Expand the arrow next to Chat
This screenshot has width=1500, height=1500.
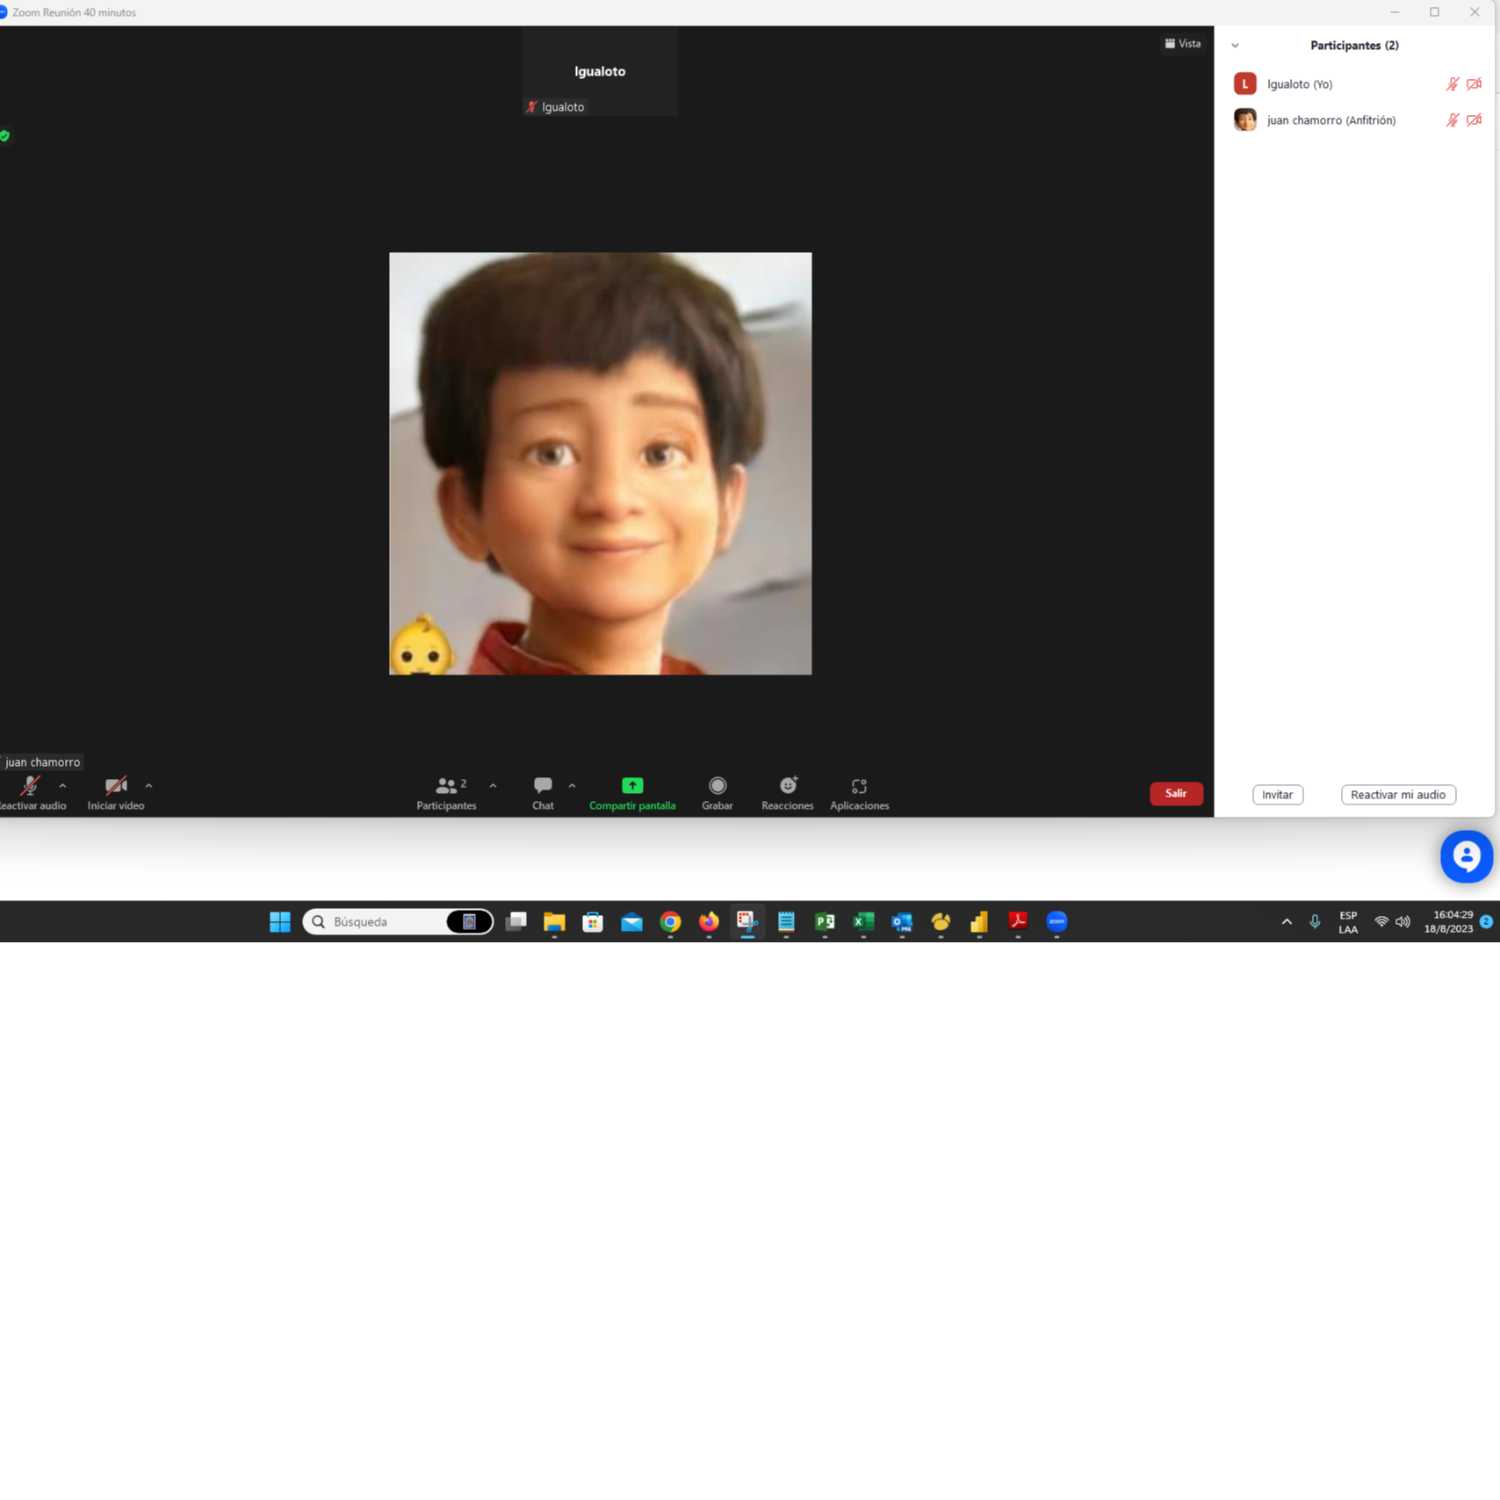(572, 786)
